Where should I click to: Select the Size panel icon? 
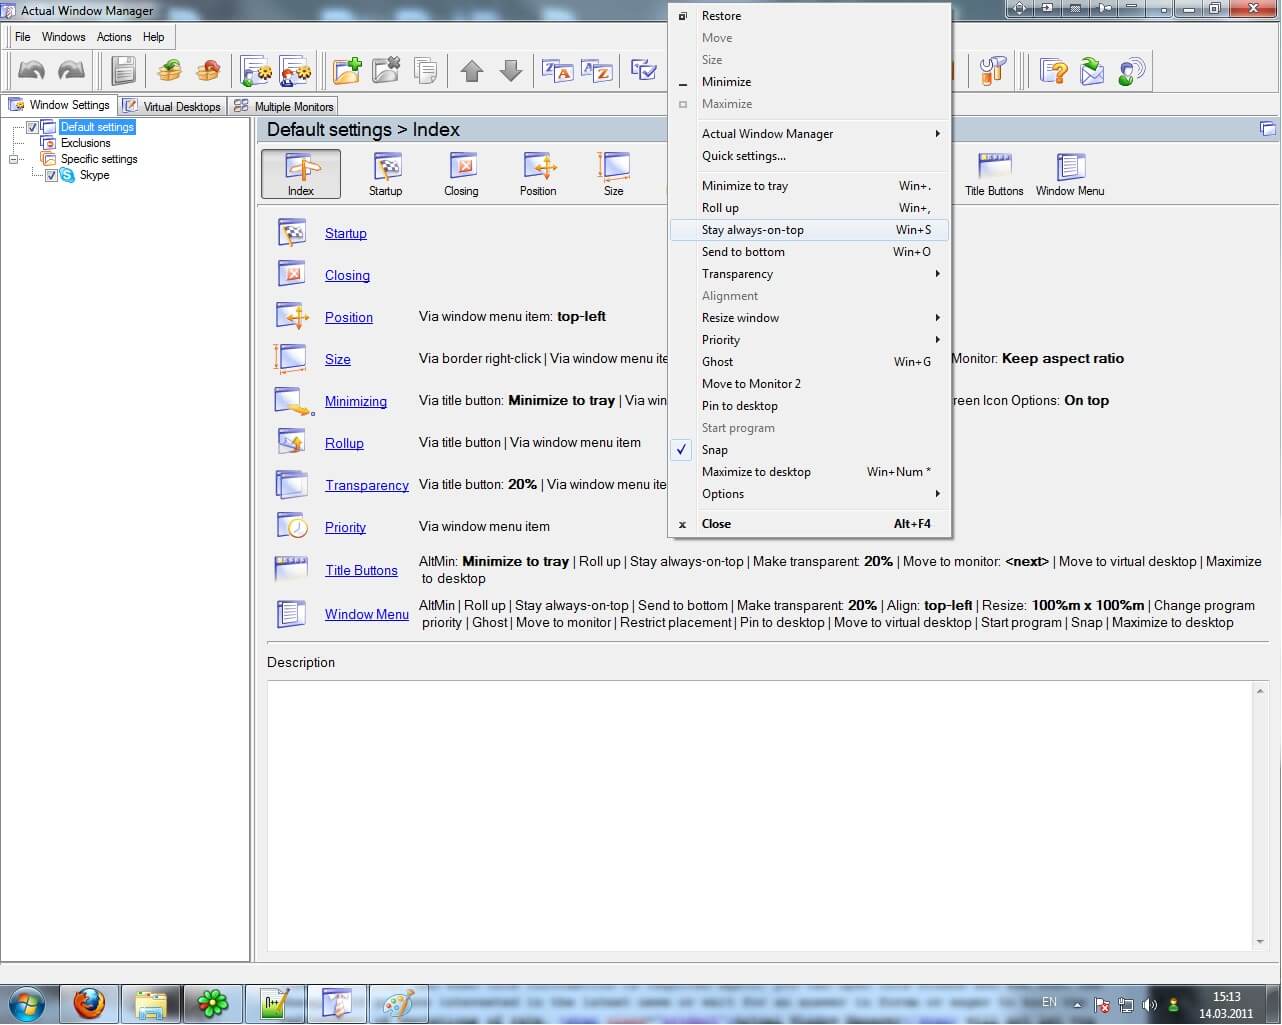pos(614,174)
